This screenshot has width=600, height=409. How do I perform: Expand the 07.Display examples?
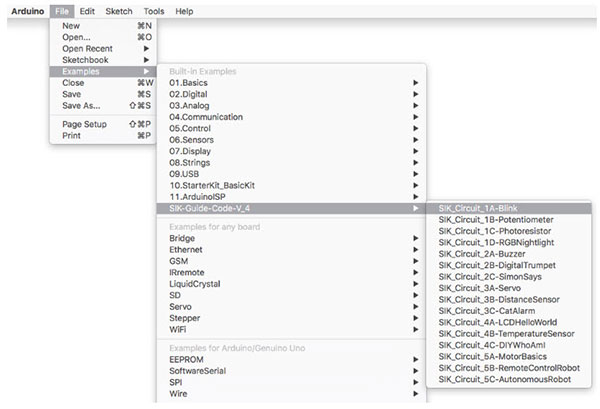tap(291, 151)
